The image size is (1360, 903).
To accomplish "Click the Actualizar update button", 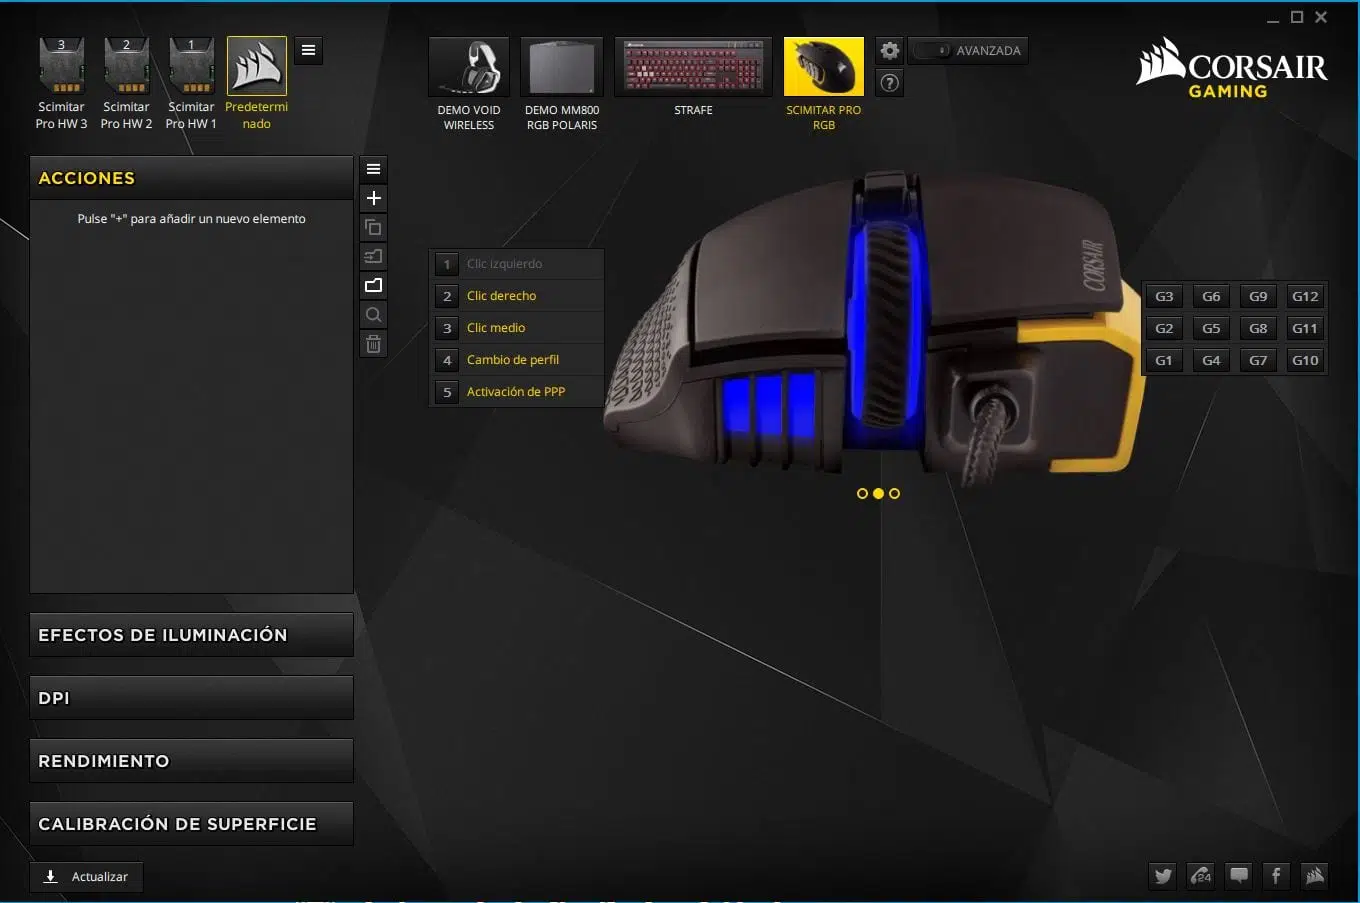I will point(86,877).
